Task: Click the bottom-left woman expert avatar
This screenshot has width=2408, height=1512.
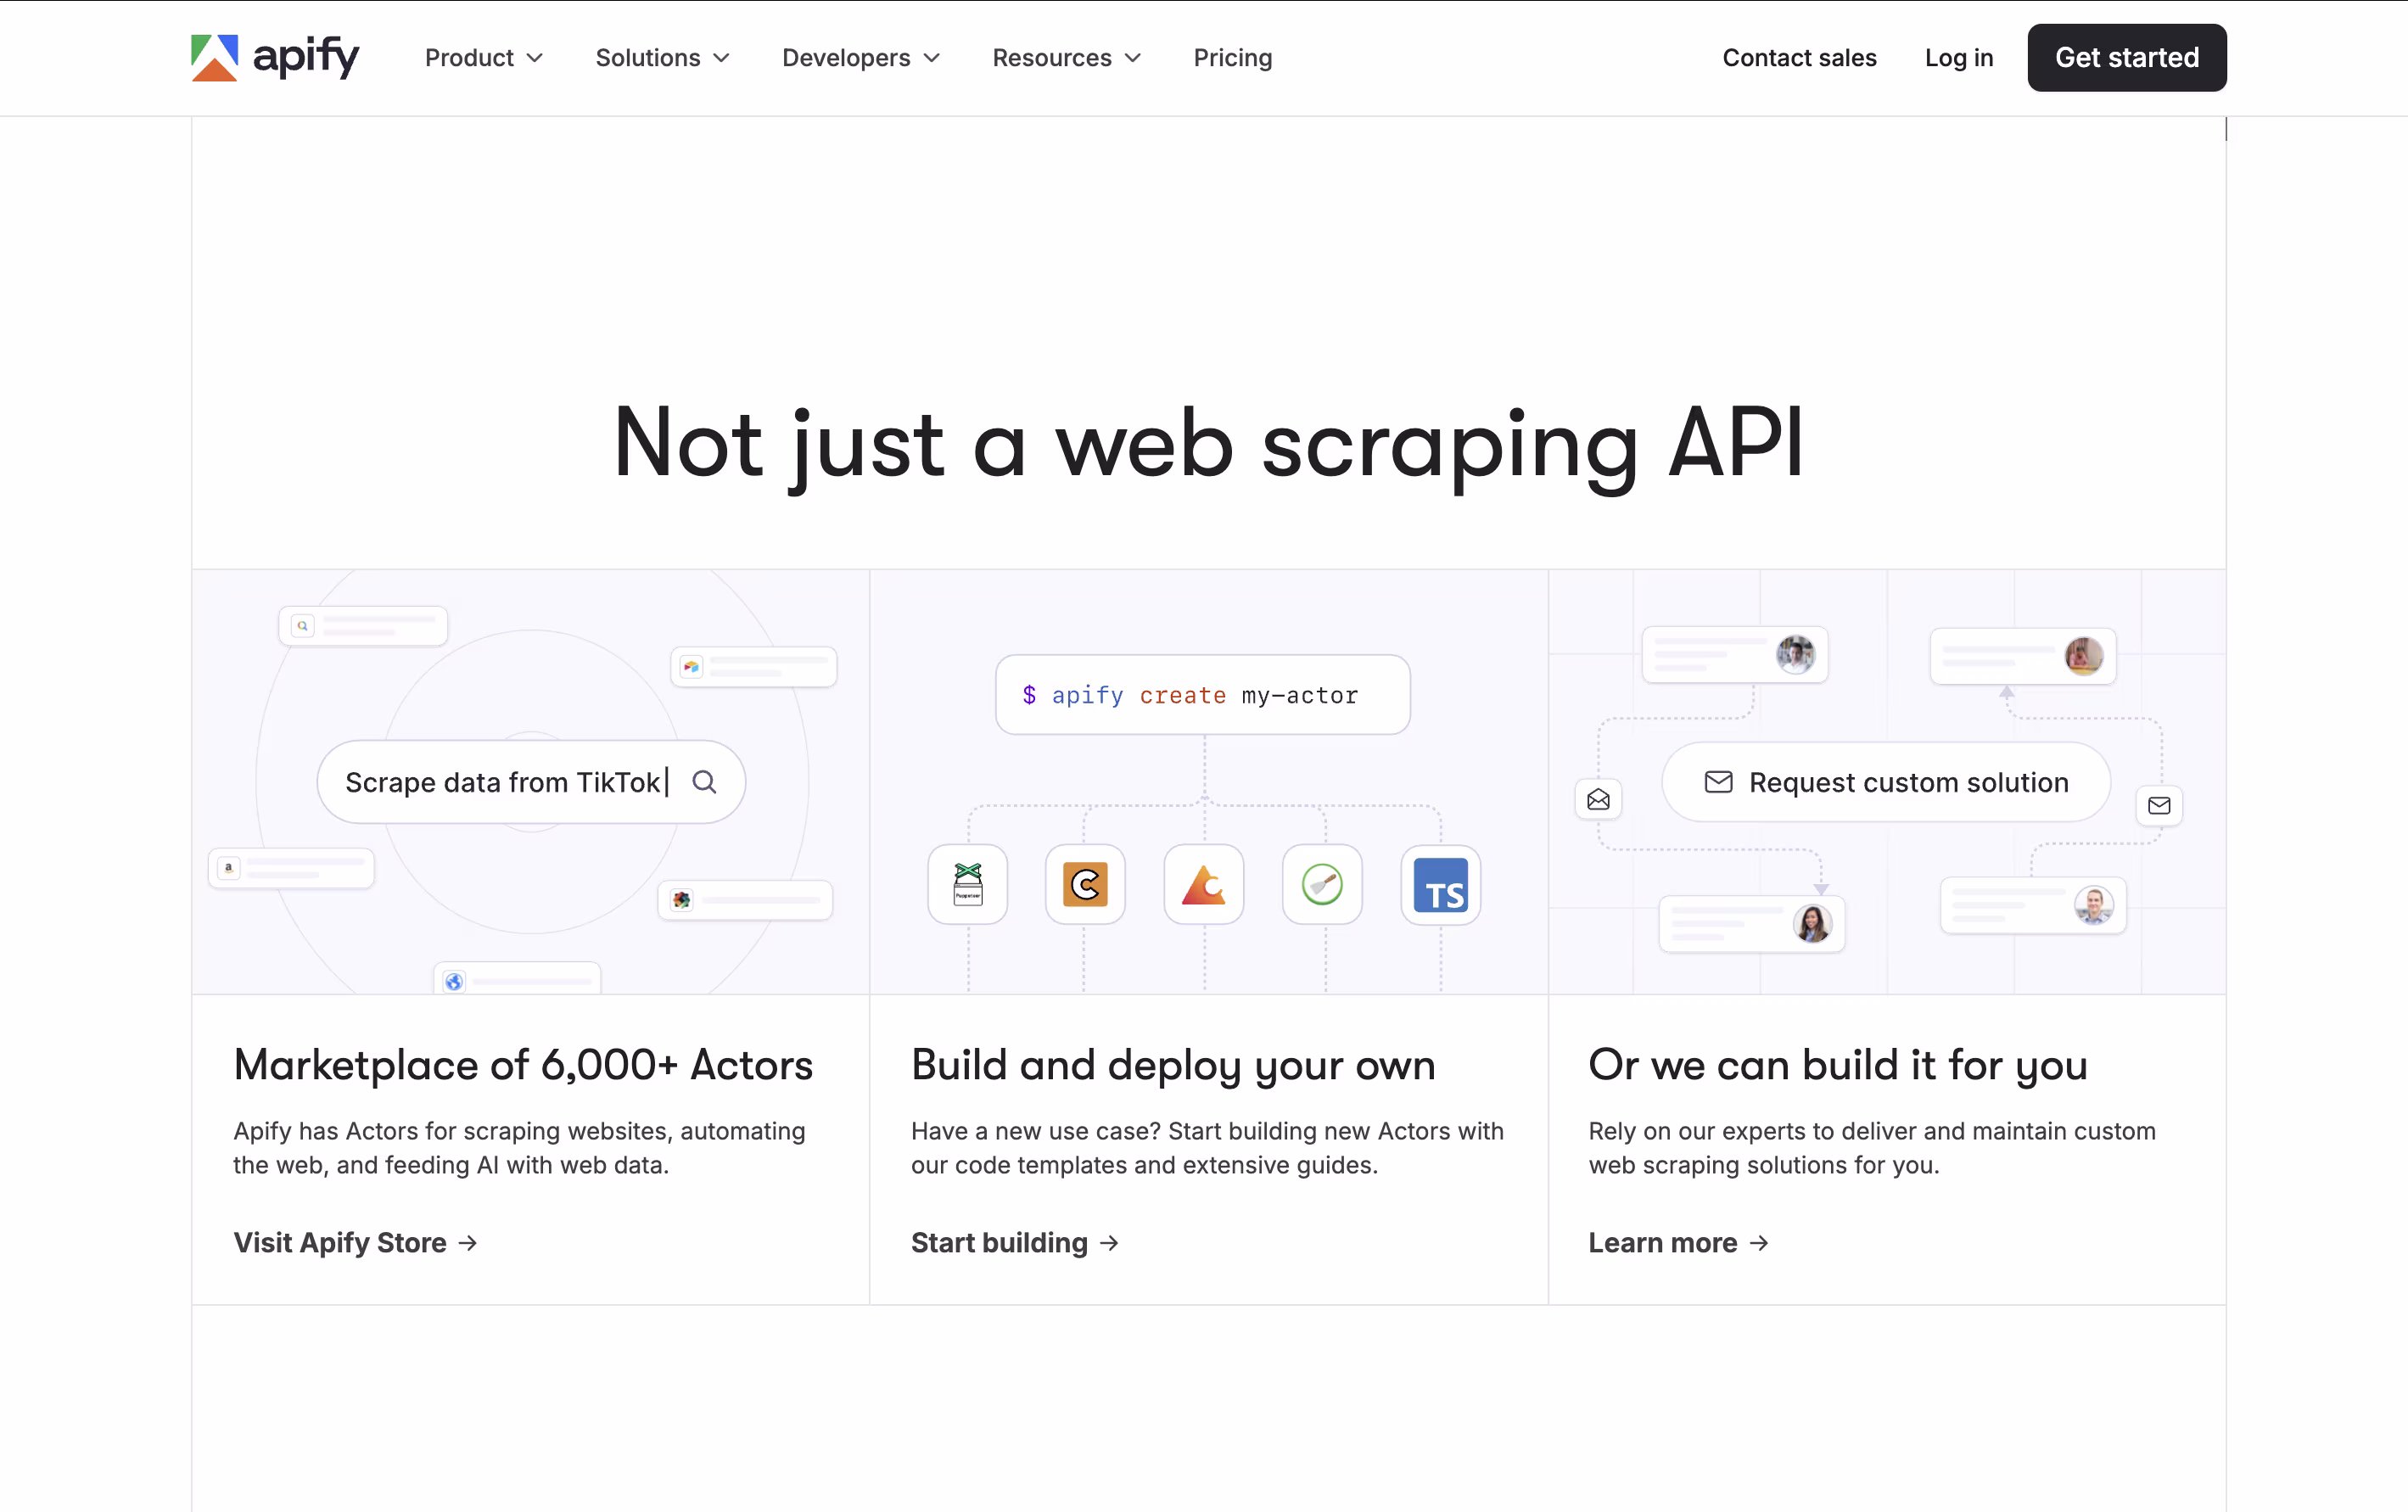Action: 1812,923
